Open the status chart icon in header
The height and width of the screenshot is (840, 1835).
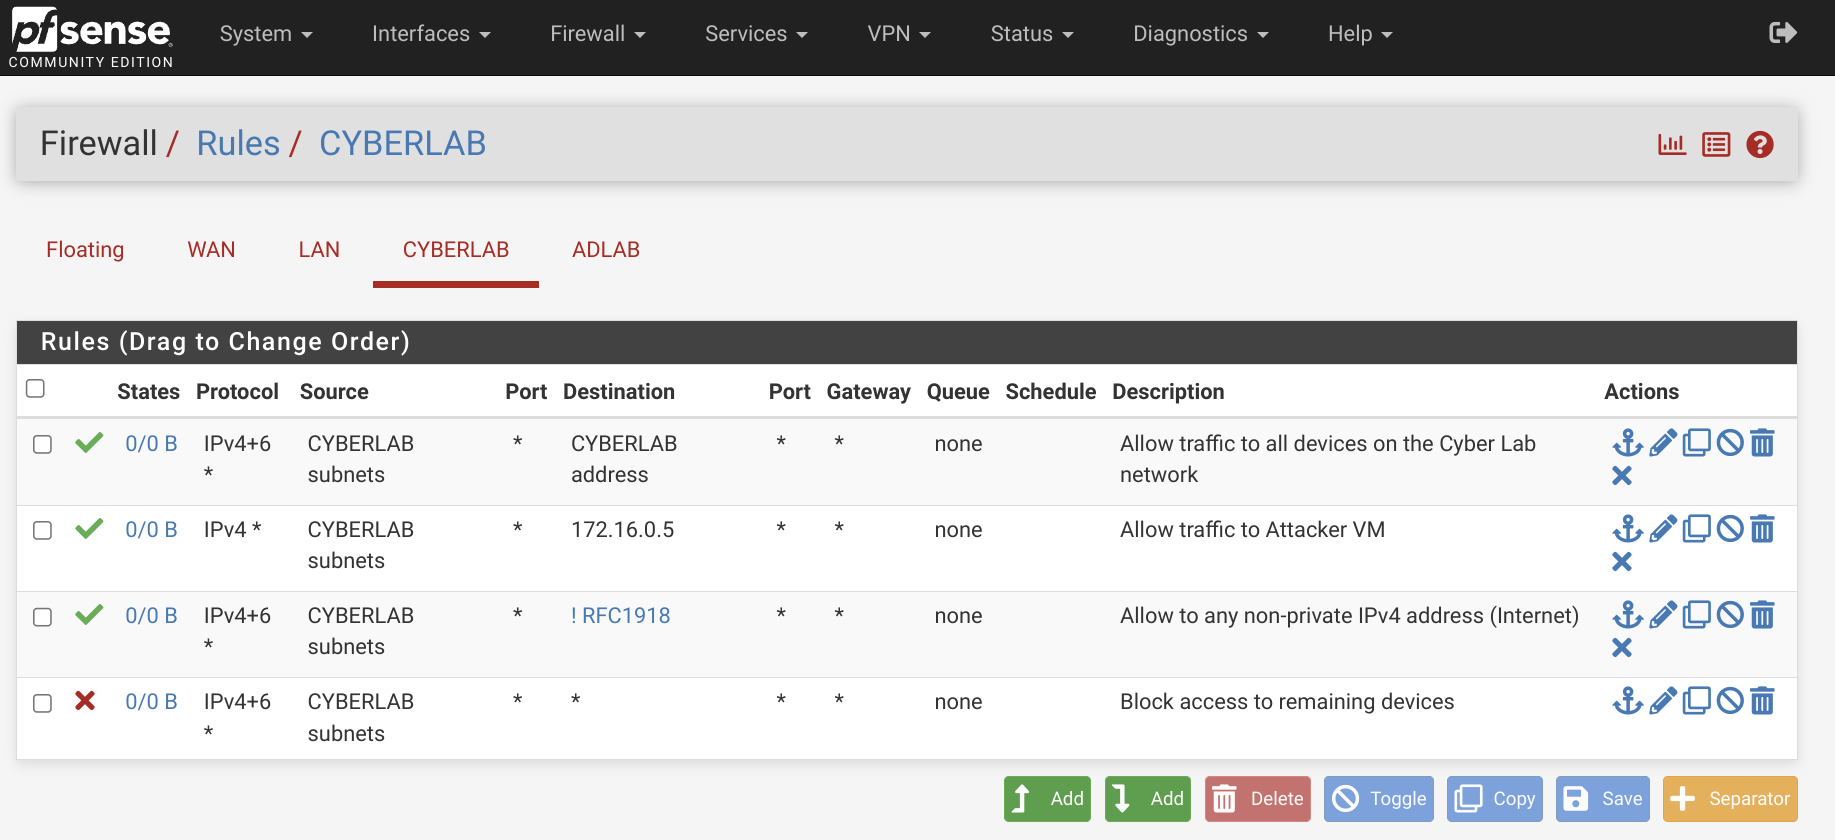tap(1672, 145)
